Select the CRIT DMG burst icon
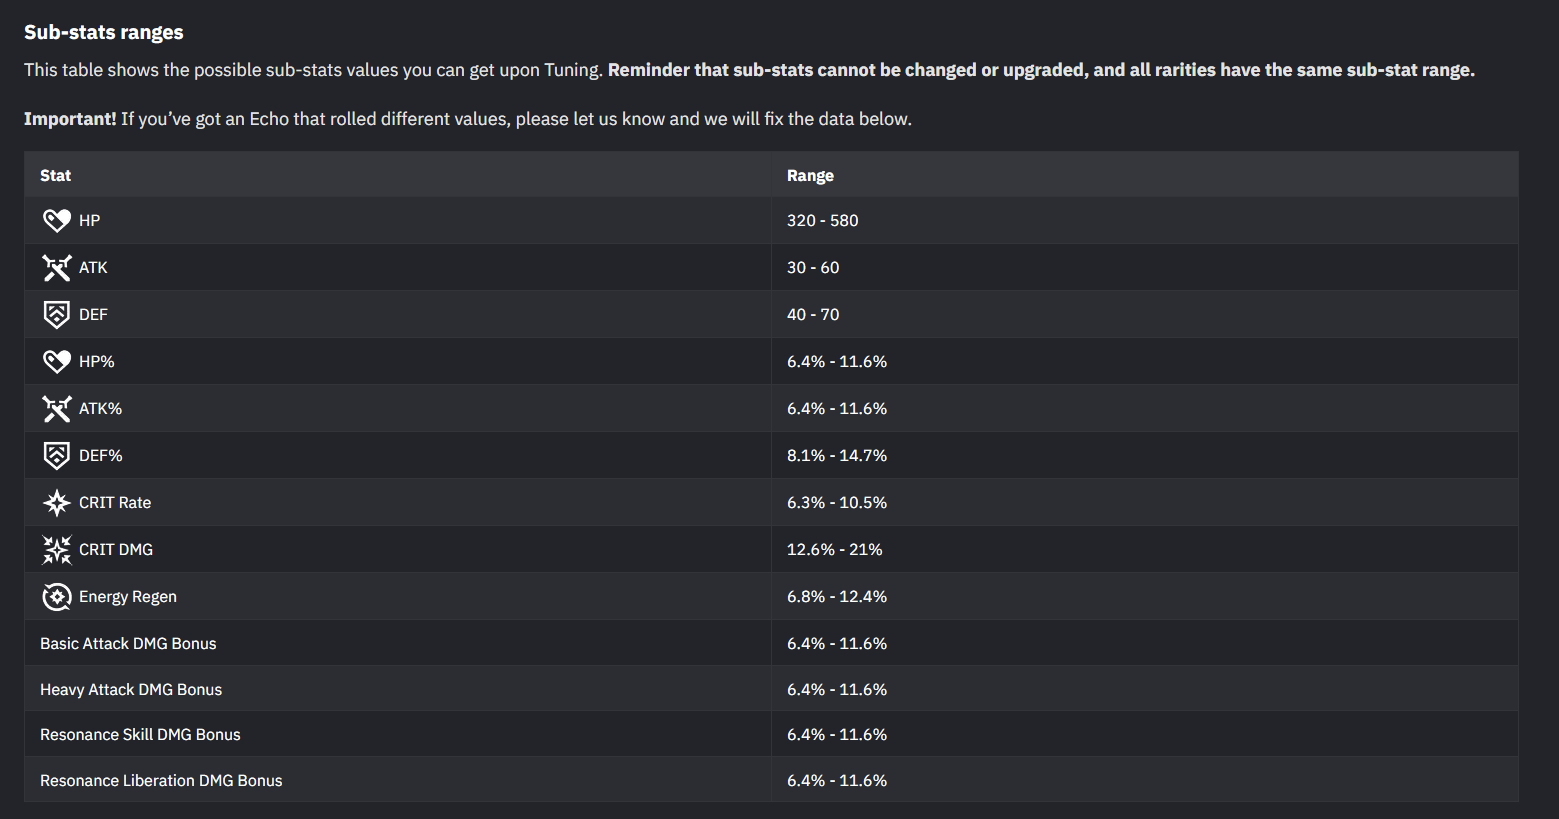The height and width of the screenshot is (819, 1559). 57,549
